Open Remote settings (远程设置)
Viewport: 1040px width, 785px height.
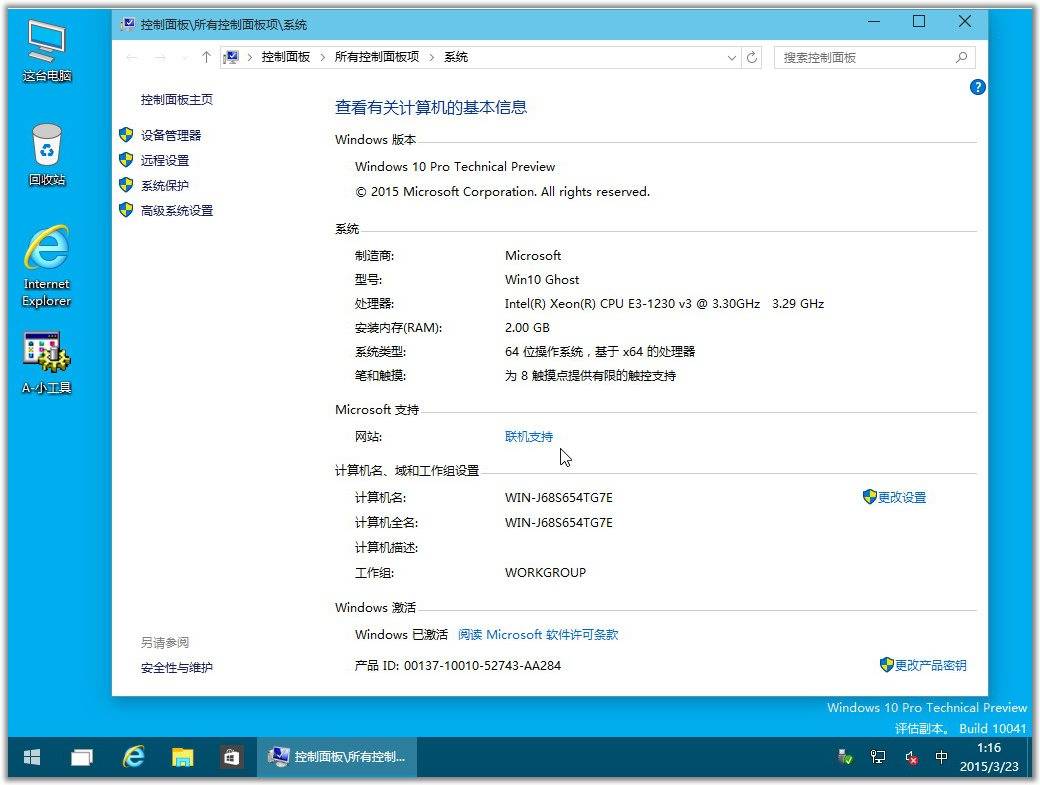coord(164,160)
